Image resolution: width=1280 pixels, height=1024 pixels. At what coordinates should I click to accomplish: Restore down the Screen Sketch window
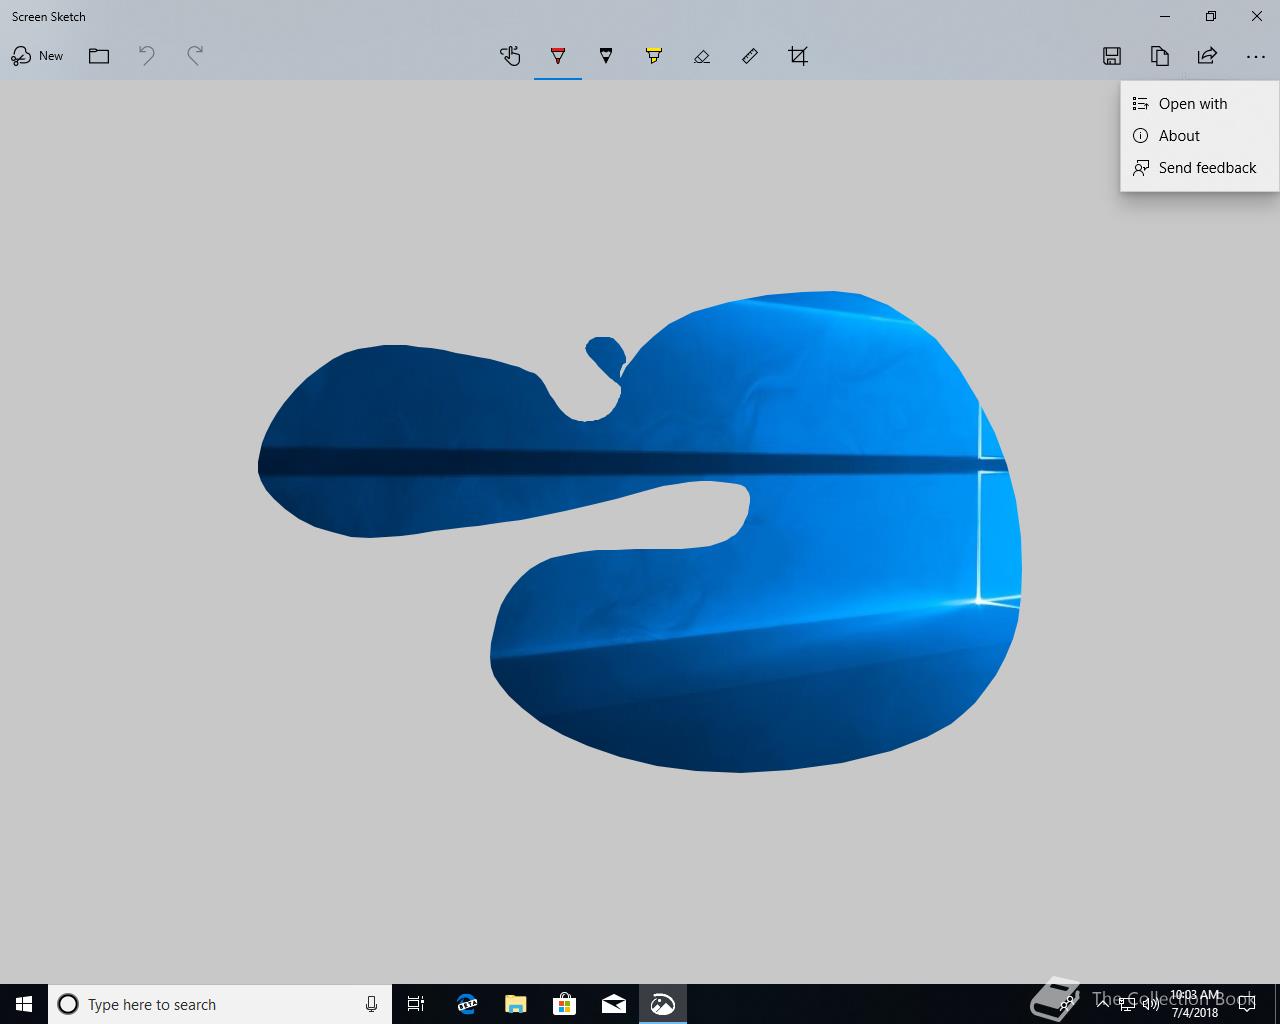coord(1211,16)
